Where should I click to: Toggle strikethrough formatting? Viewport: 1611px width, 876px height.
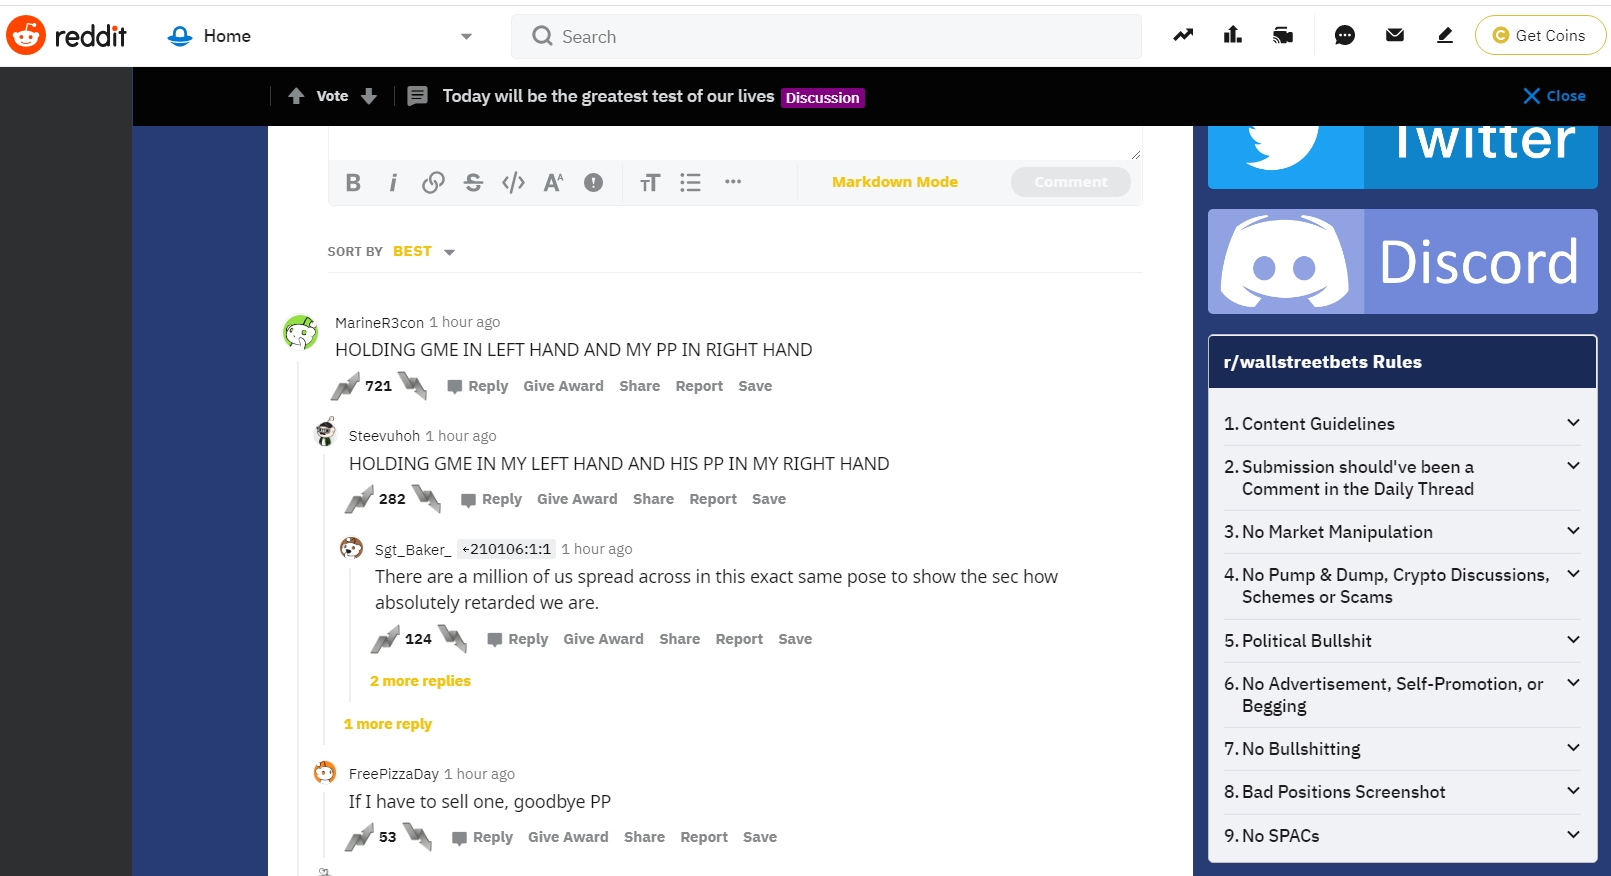[x=473, y=182]
